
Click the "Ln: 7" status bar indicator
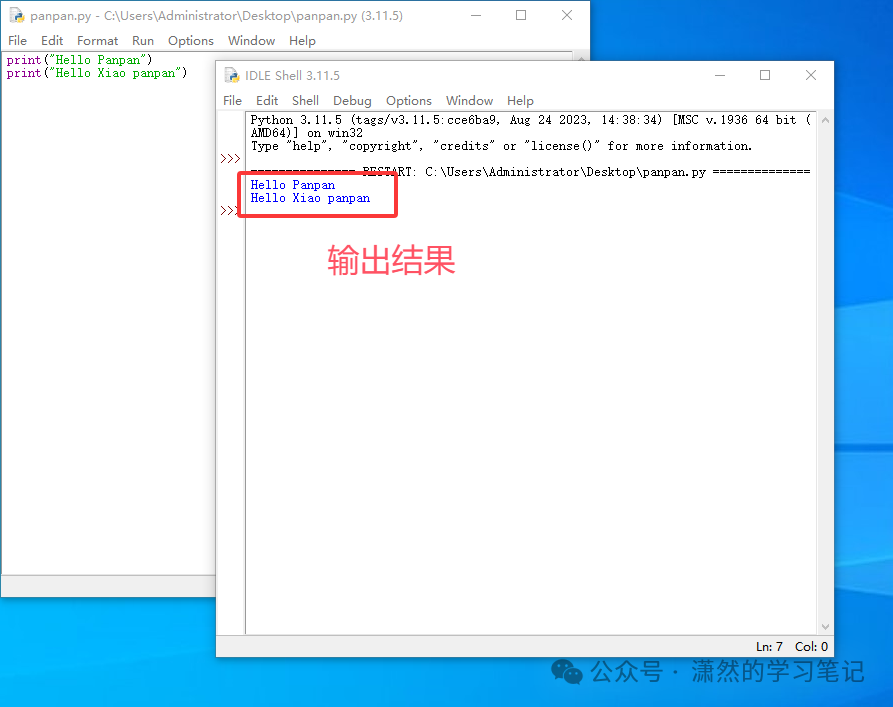[x=769, y=647]
